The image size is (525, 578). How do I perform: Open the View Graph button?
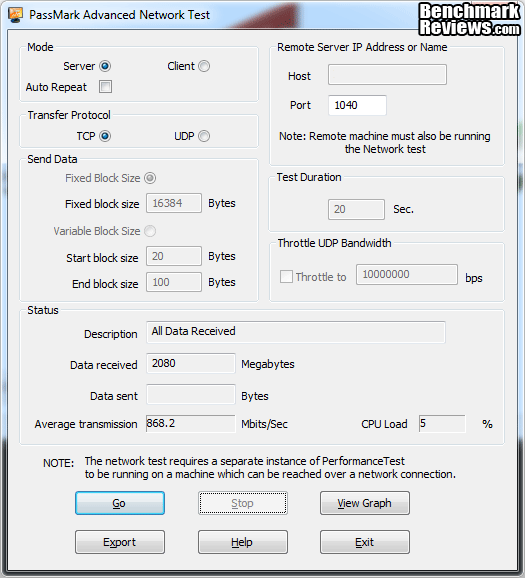click(365, 503)
